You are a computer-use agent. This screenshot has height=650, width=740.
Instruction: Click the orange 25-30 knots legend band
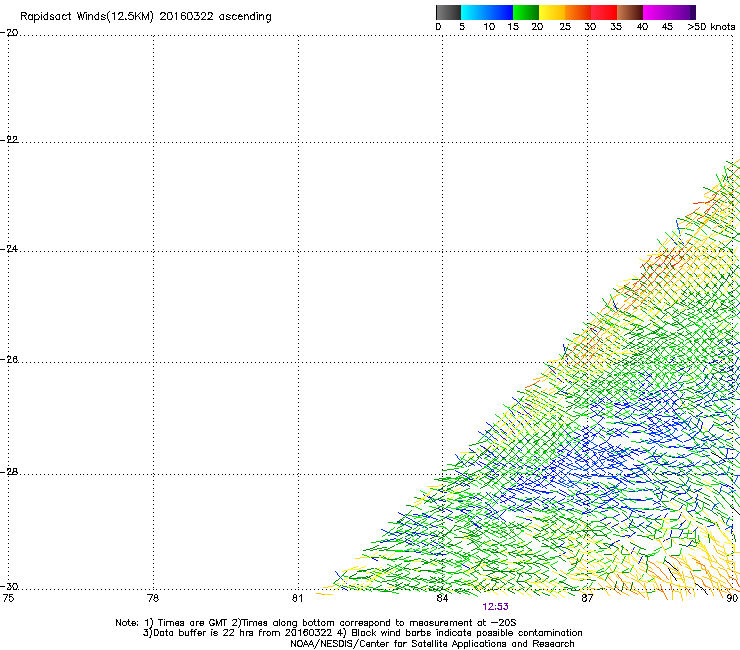click(578, 12)
